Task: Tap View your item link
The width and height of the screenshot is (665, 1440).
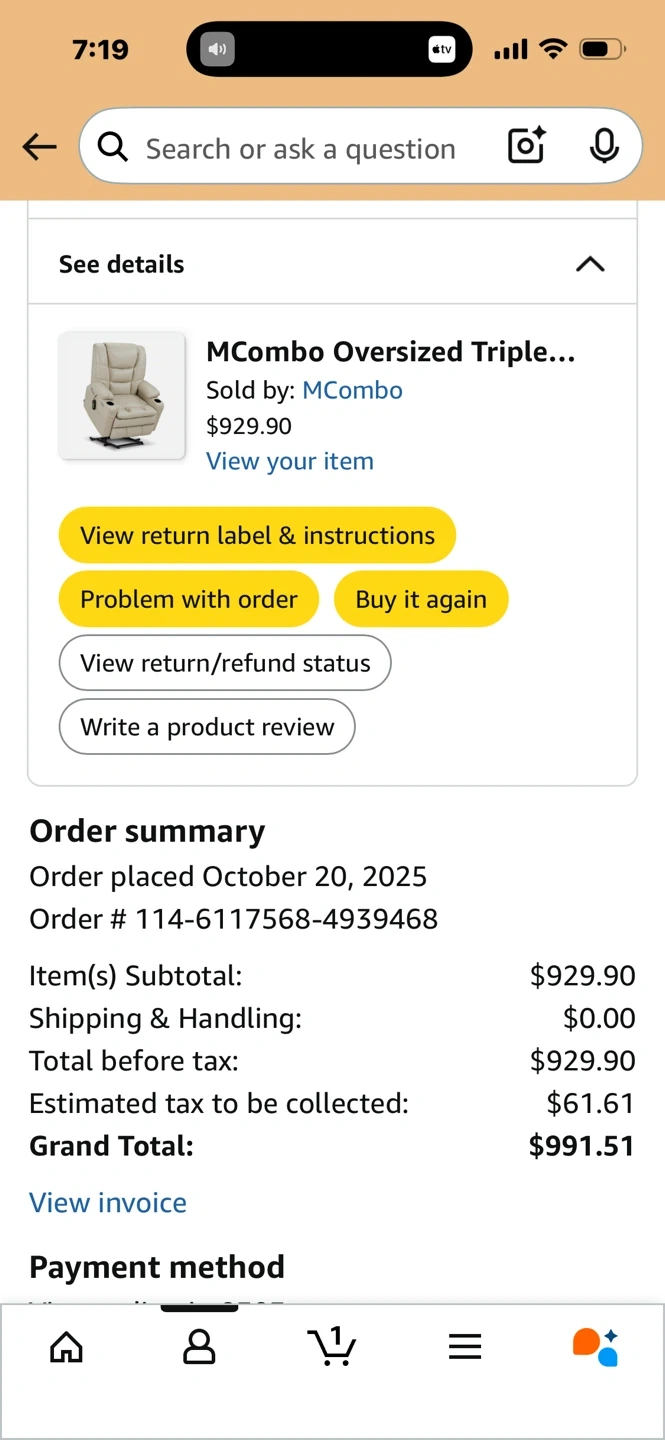Action: pos(289,461)
